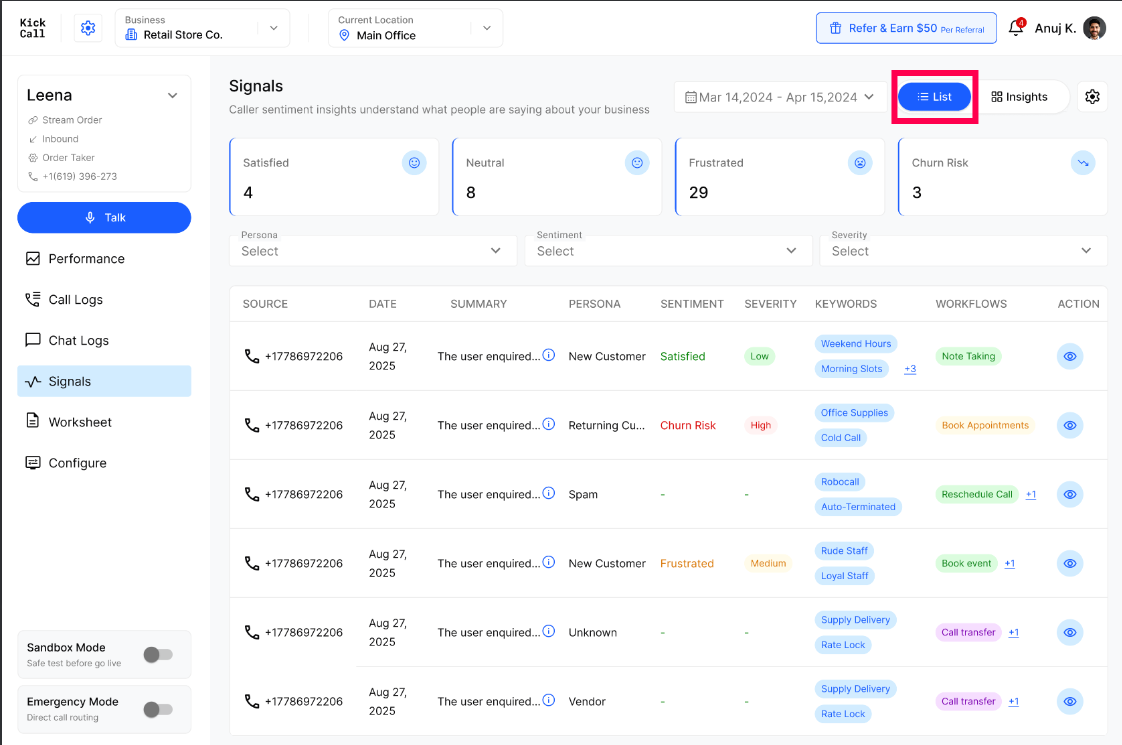
Task: Open summary info icon in Vendor row
Action: tap(549, 700)
